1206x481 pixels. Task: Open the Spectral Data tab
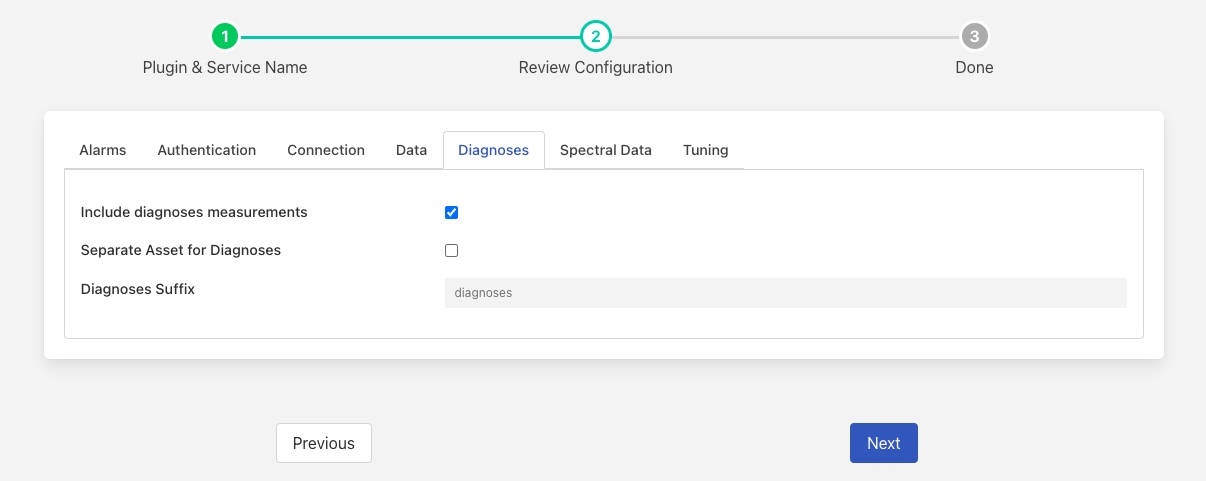605,150
